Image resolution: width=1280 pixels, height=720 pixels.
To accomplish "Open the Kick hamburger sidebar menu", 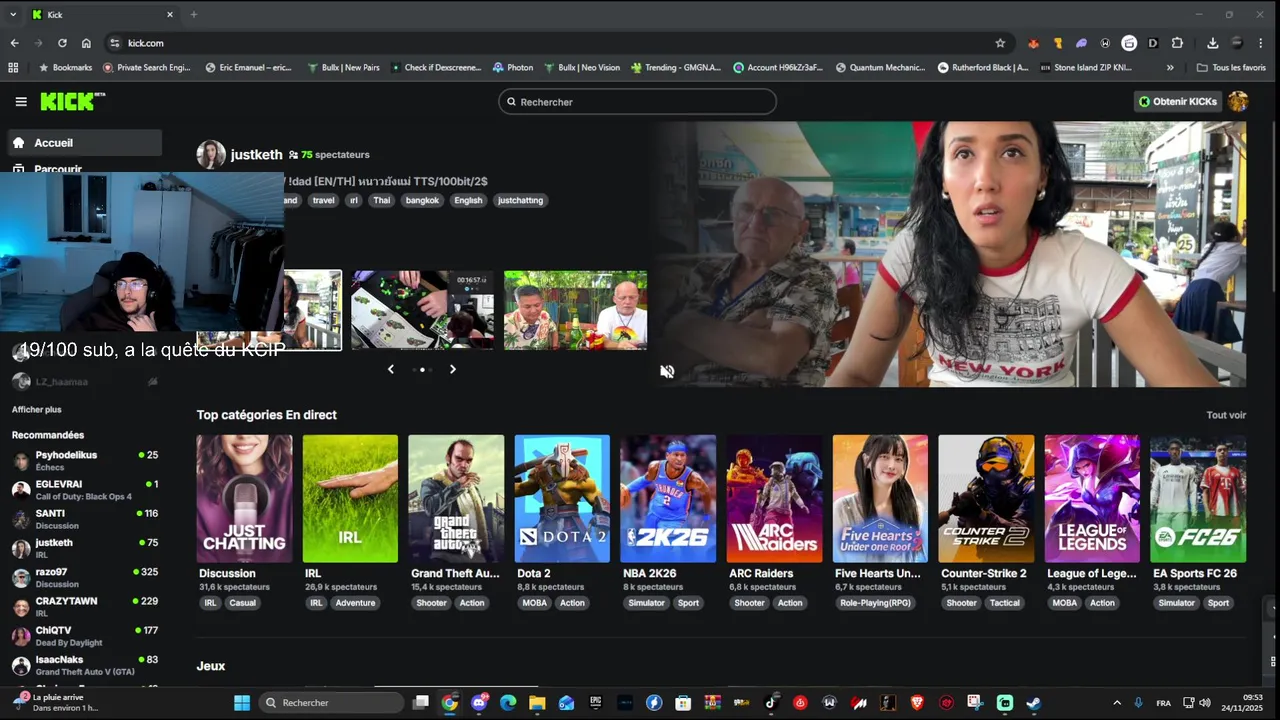I will click(21, 101).
